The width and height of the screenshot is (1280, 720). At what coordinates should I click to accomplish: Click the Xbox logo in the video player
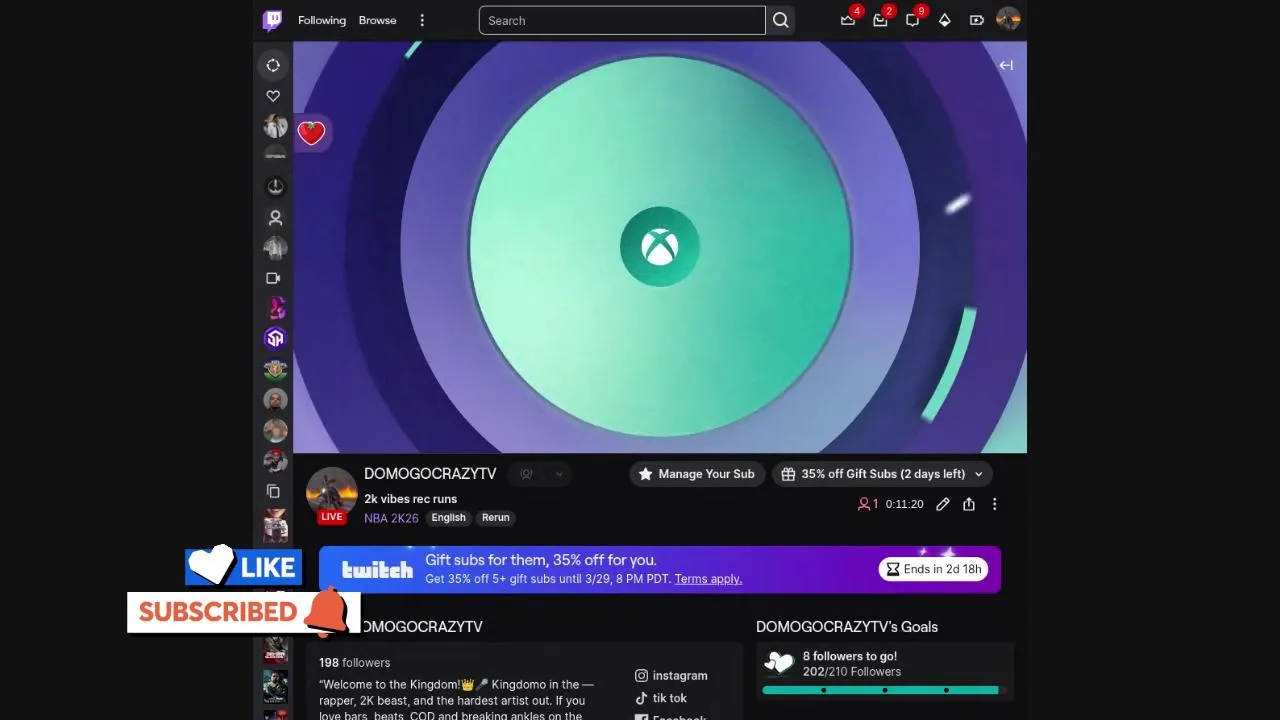(659, 247)
